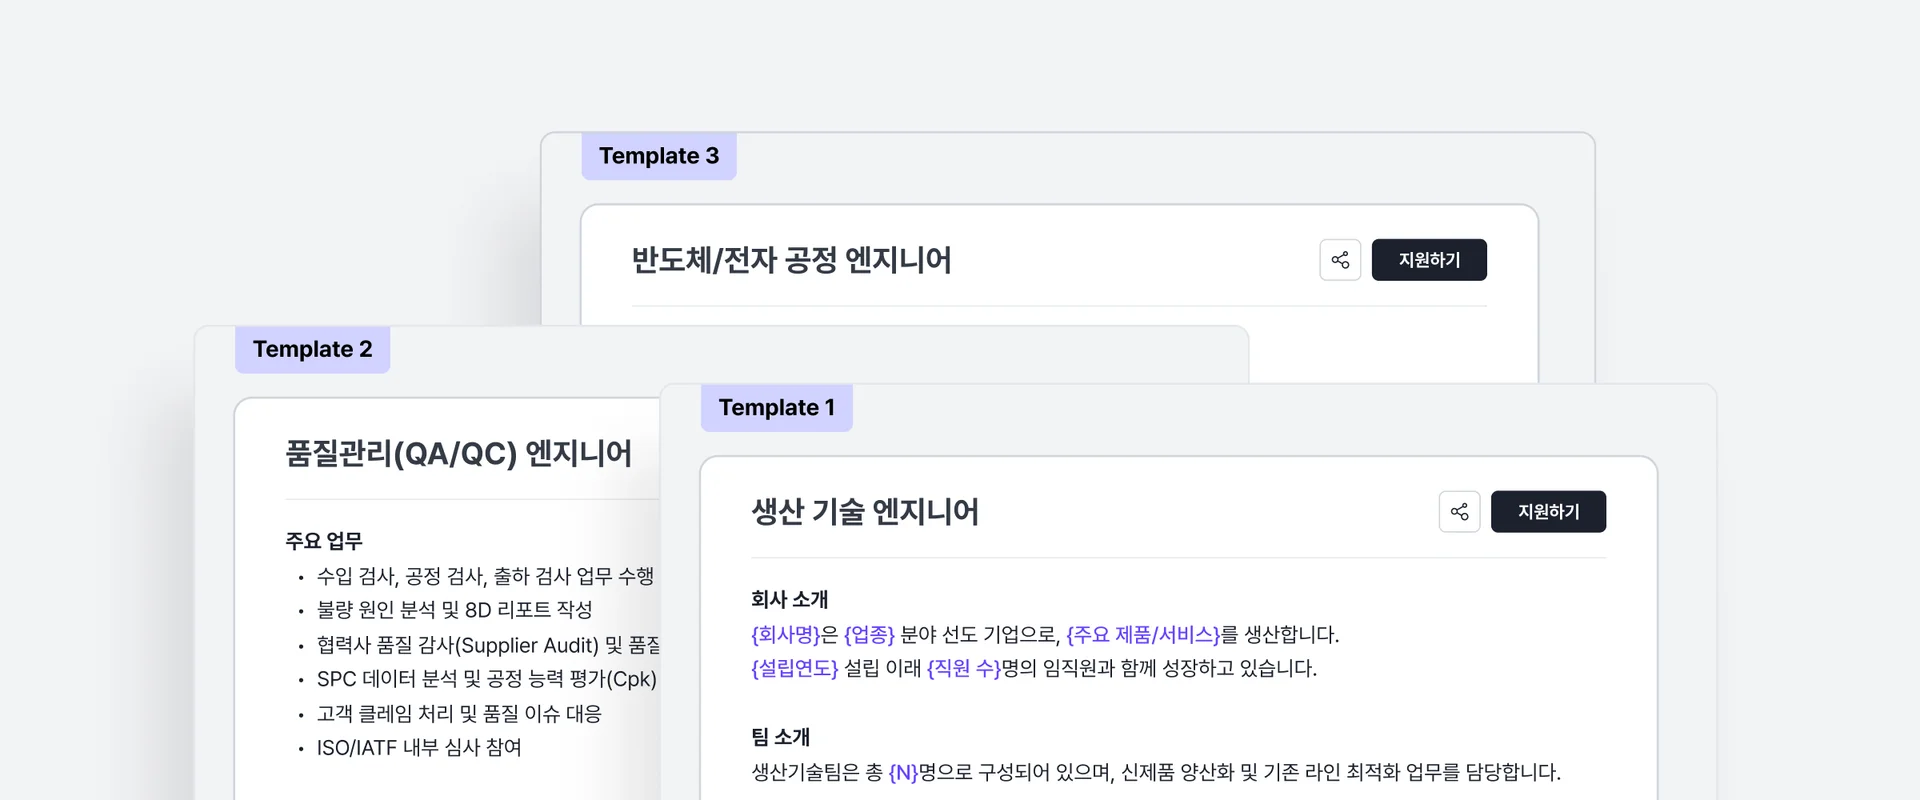Viewport: 1920px width, 800px height.
Task: Click the ISO/IATF 내부 심사 참여 list item
Action: point(419,748)
